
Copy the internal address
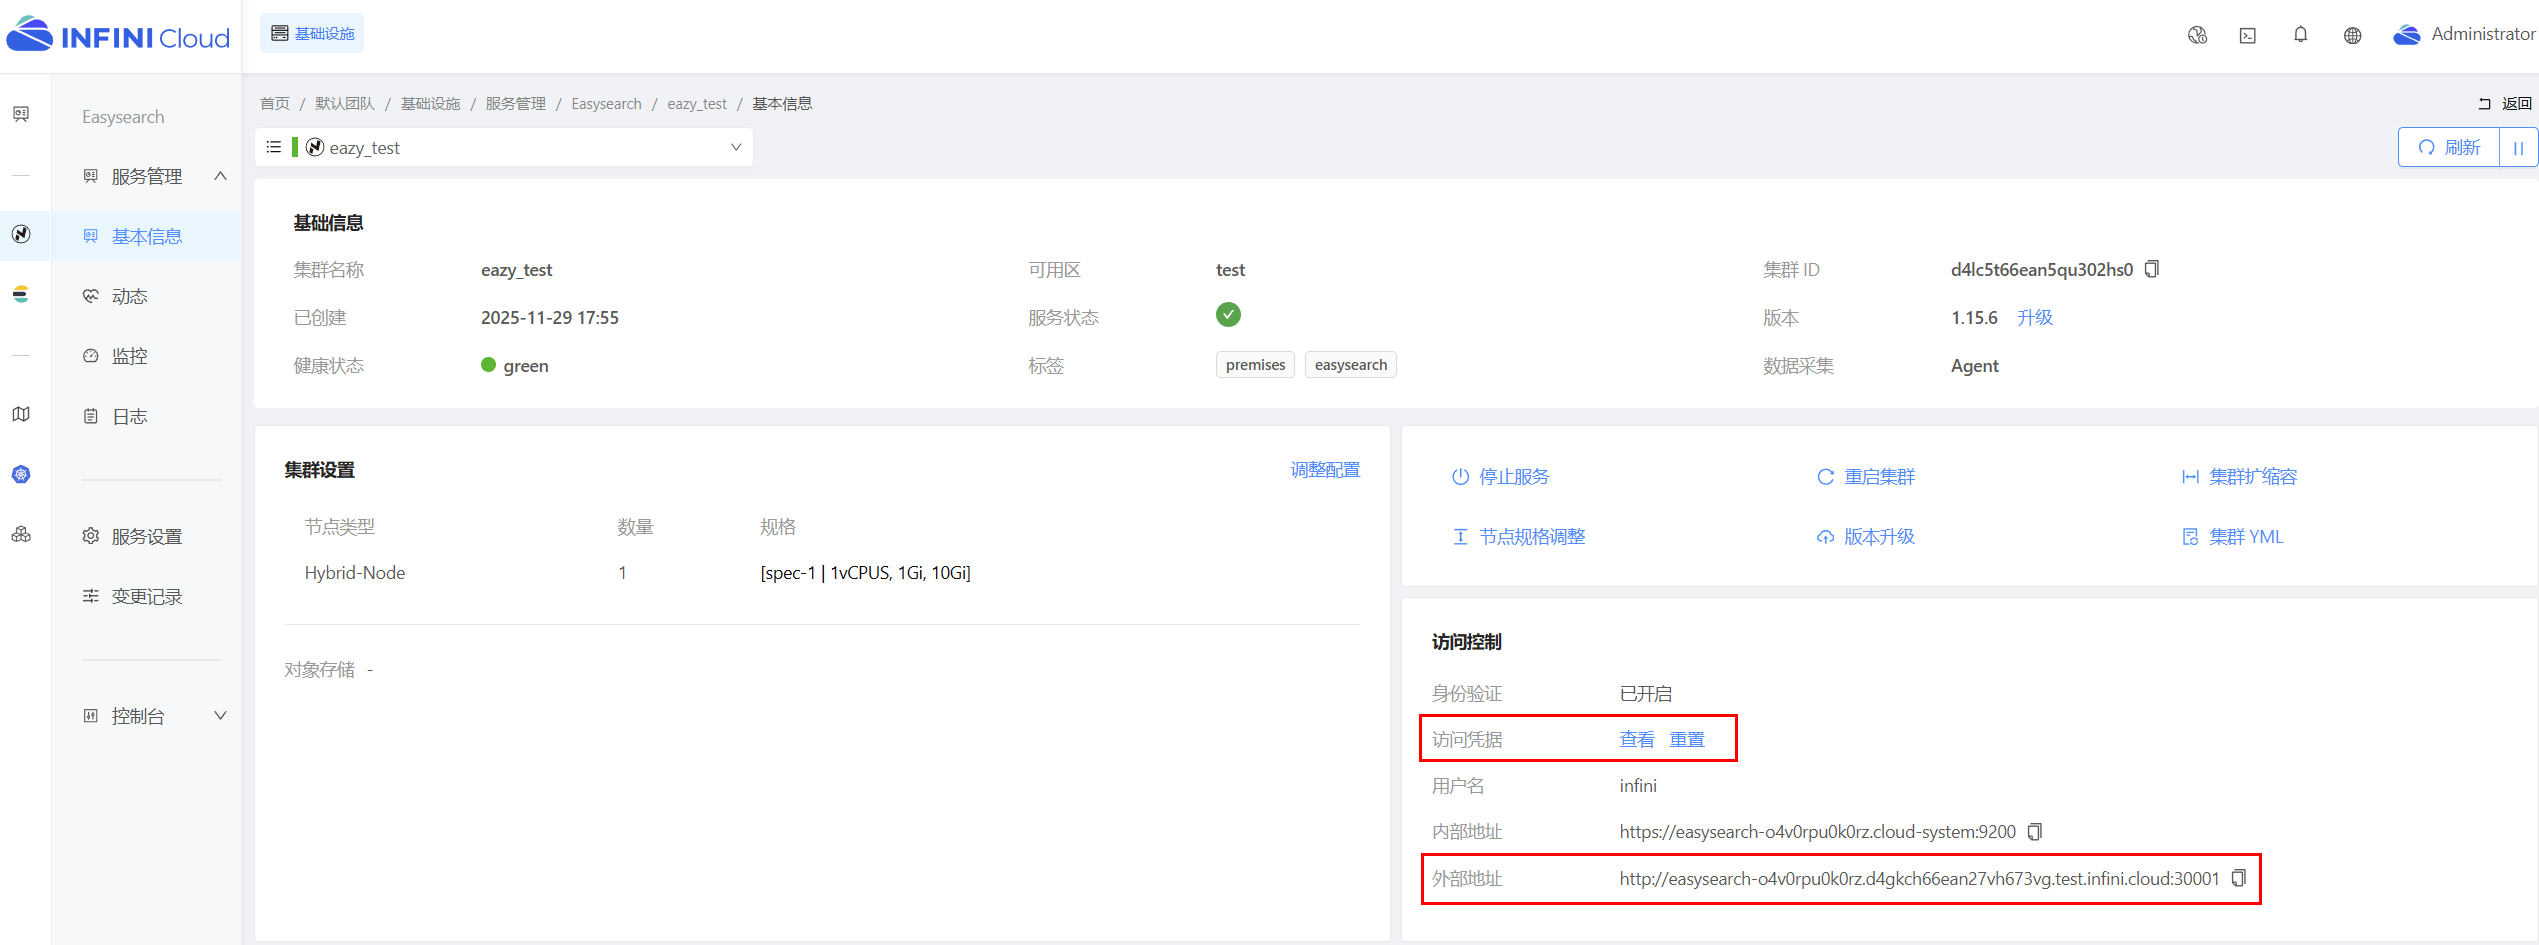(2035, 832)
